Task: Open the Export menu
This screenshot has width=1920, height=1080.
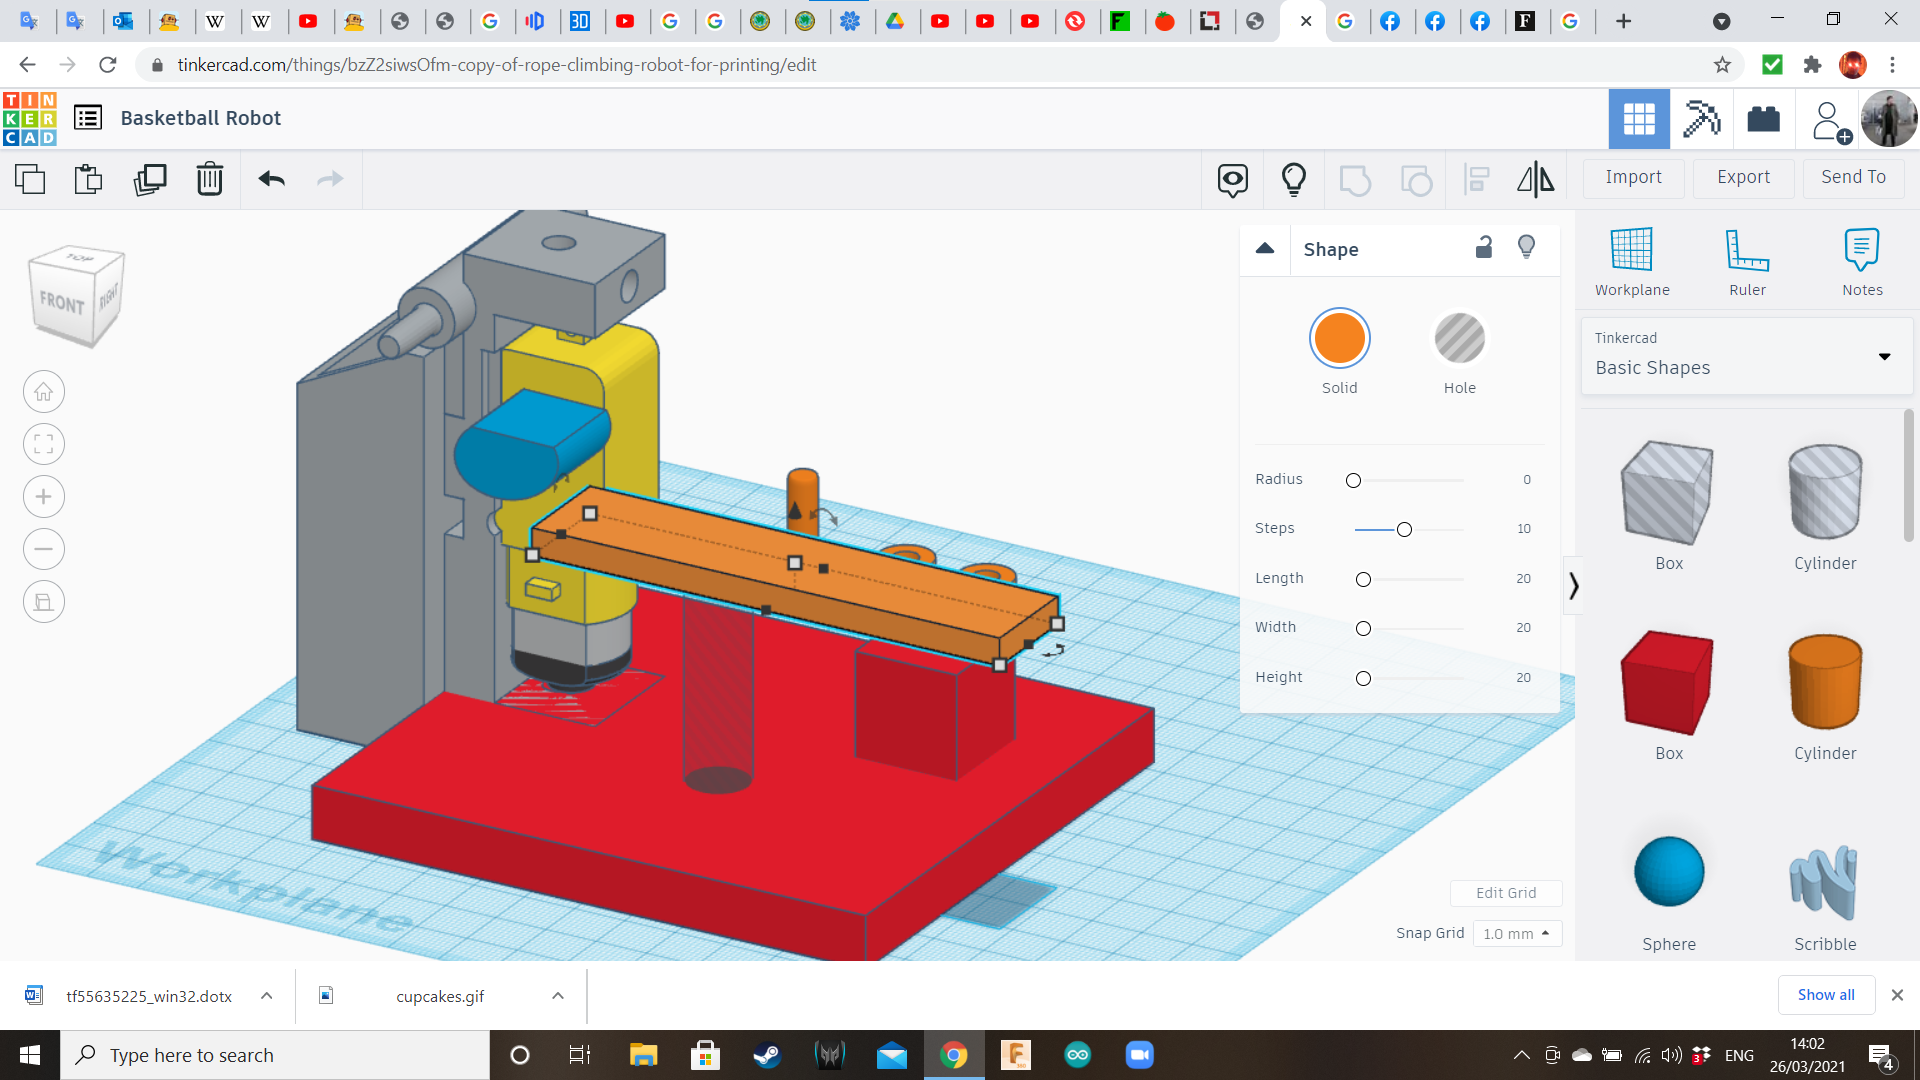Action: [x=1743, y=177]
